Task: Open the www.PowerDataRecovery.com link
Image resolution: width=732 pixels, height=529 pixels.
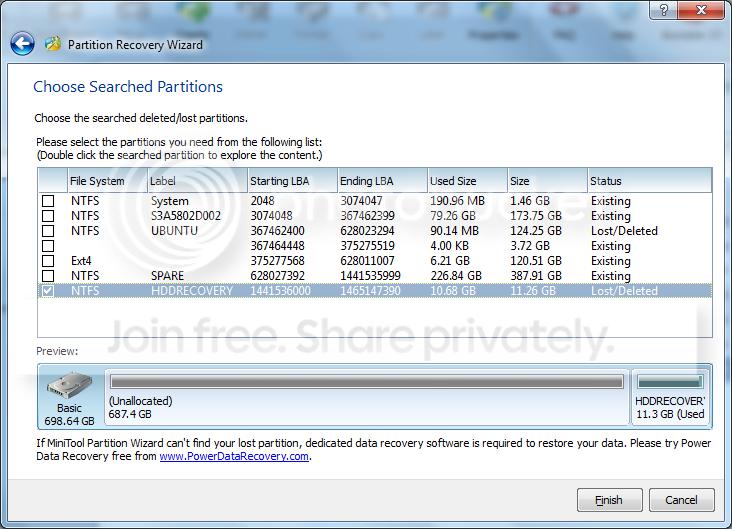Action: point(234,456)
